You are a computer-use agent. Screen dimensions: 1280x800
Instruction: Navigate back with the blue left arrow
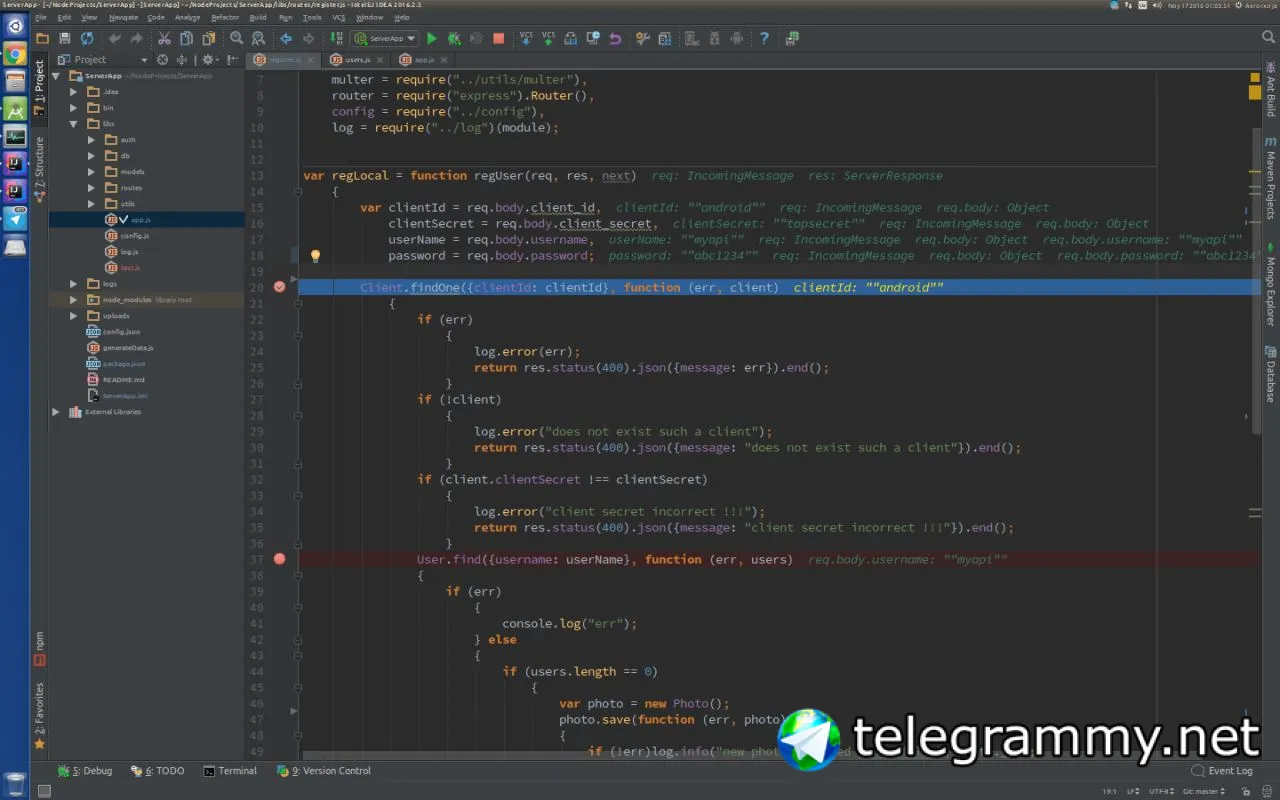click(286, 39)
